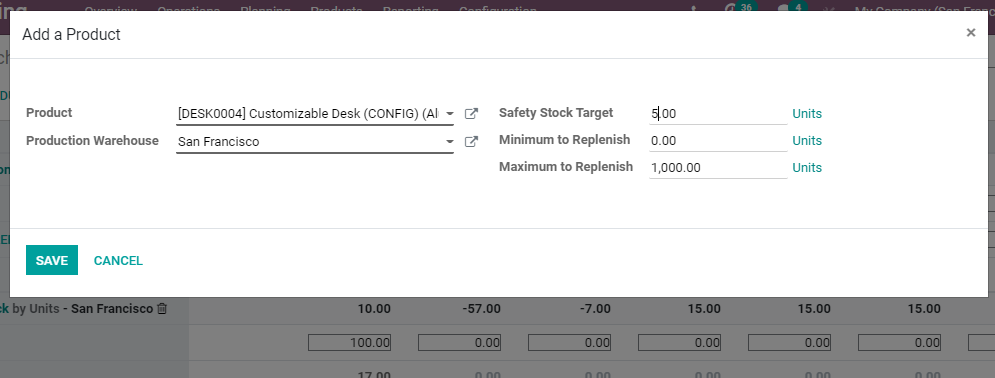Viewport: 995px width, 378px height.
Task: Click the 0.00 field below -57.00
Action: click(459, 343)
